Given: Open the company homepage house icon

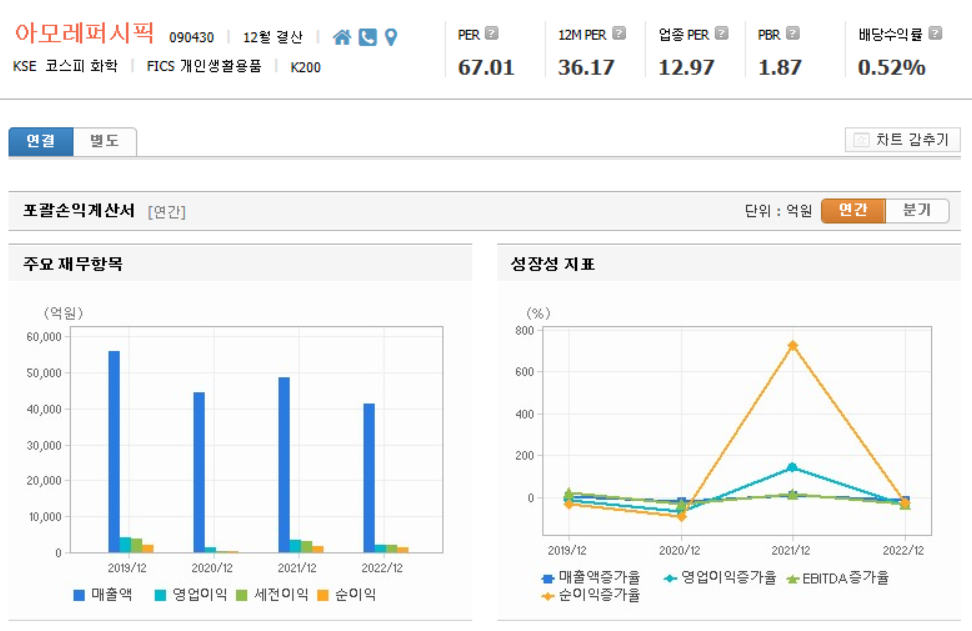Looking at the screenshot, I should 342,37.
